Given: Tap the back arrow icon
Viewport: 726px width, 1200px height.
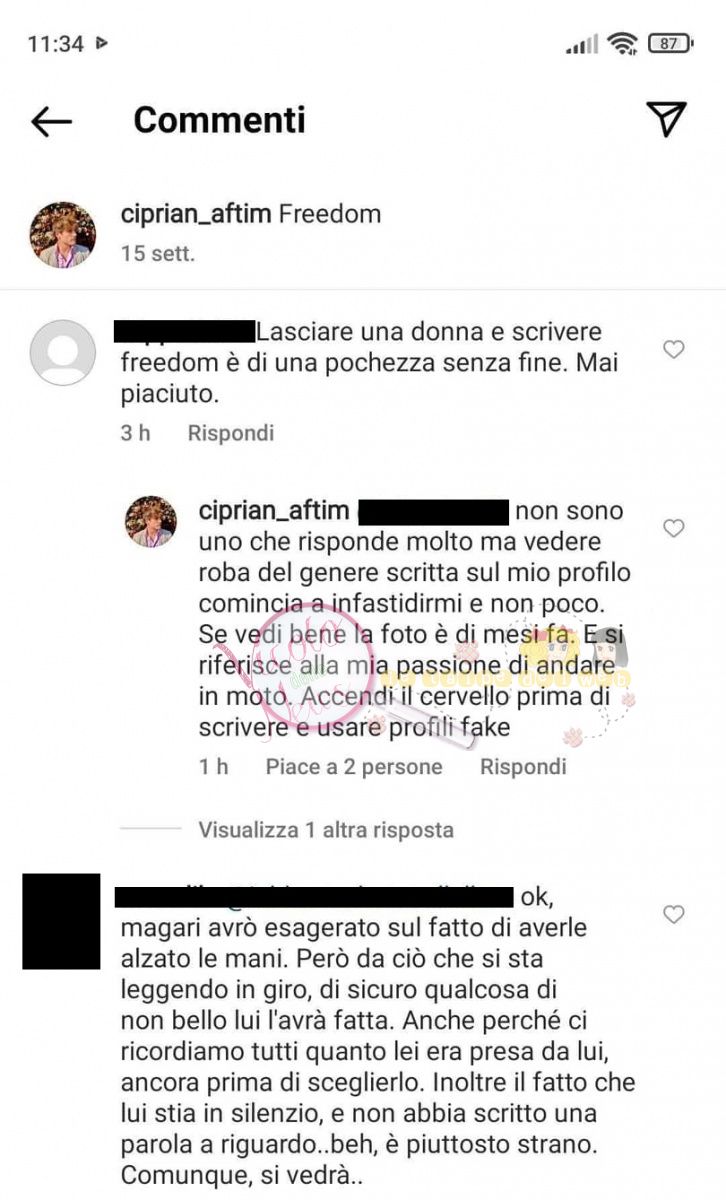Looking at the screenshot, I should [x=52, y=122].
